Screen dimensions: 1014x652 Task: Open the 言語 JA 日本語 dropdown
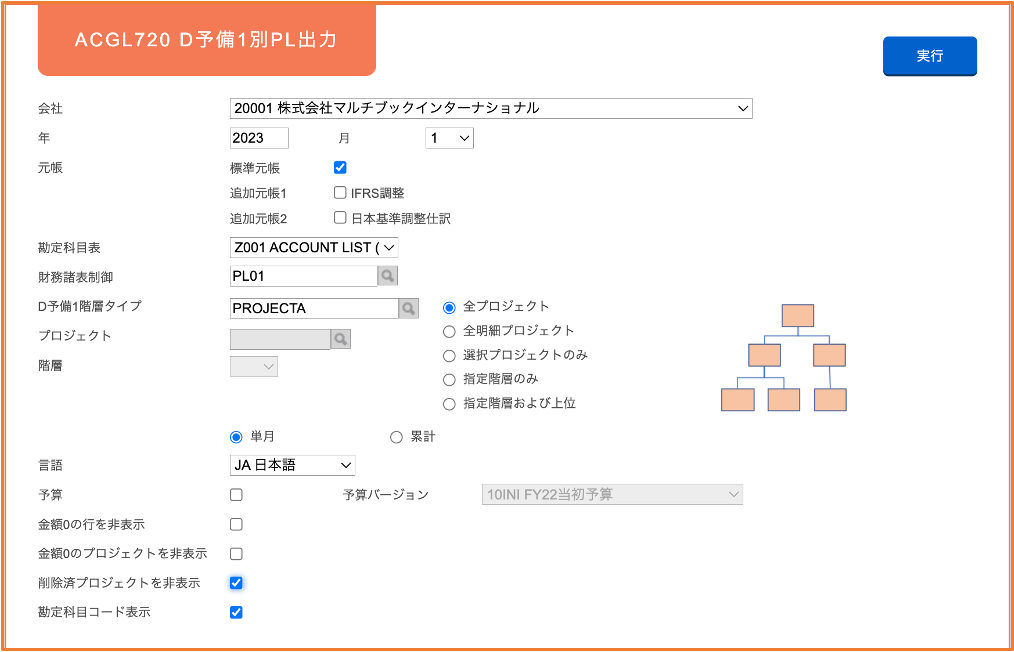click(x=292, y=465)
